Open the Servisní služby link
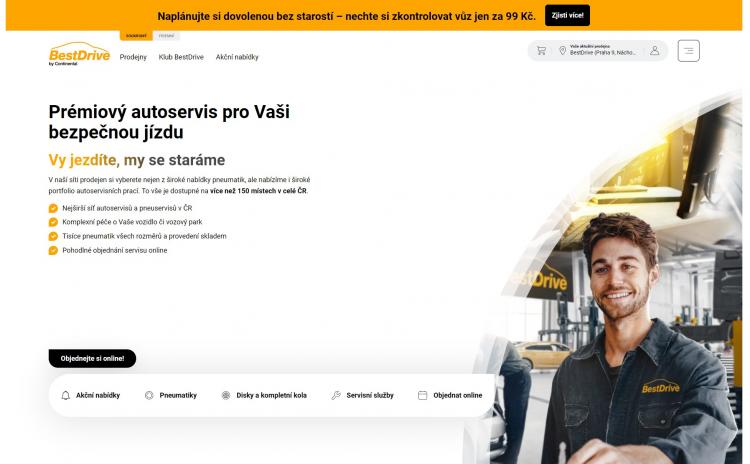The image size is (750, 464). pyautogui.click(x=370, y=395)
